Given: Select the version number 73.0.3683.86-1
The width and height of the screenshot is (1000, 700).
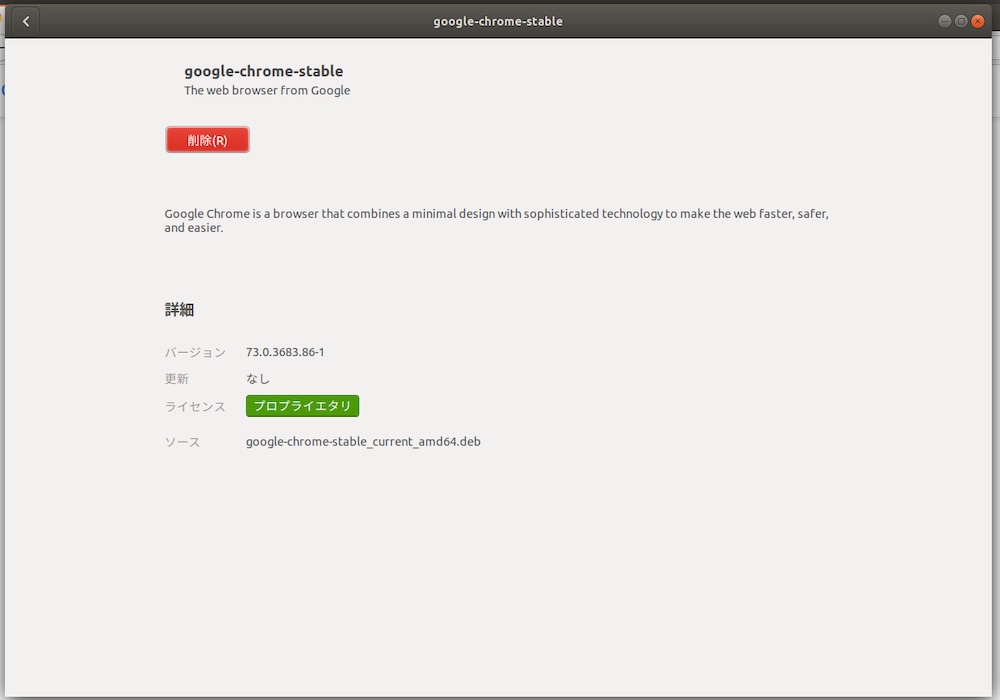Looking at the screenshot, I should click(x=285, y=352).
